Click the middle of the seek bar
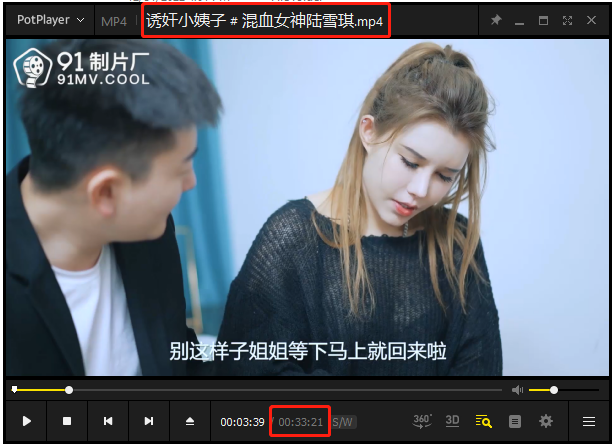This screenshot has width=616, height=445. (x=257, y=390)
